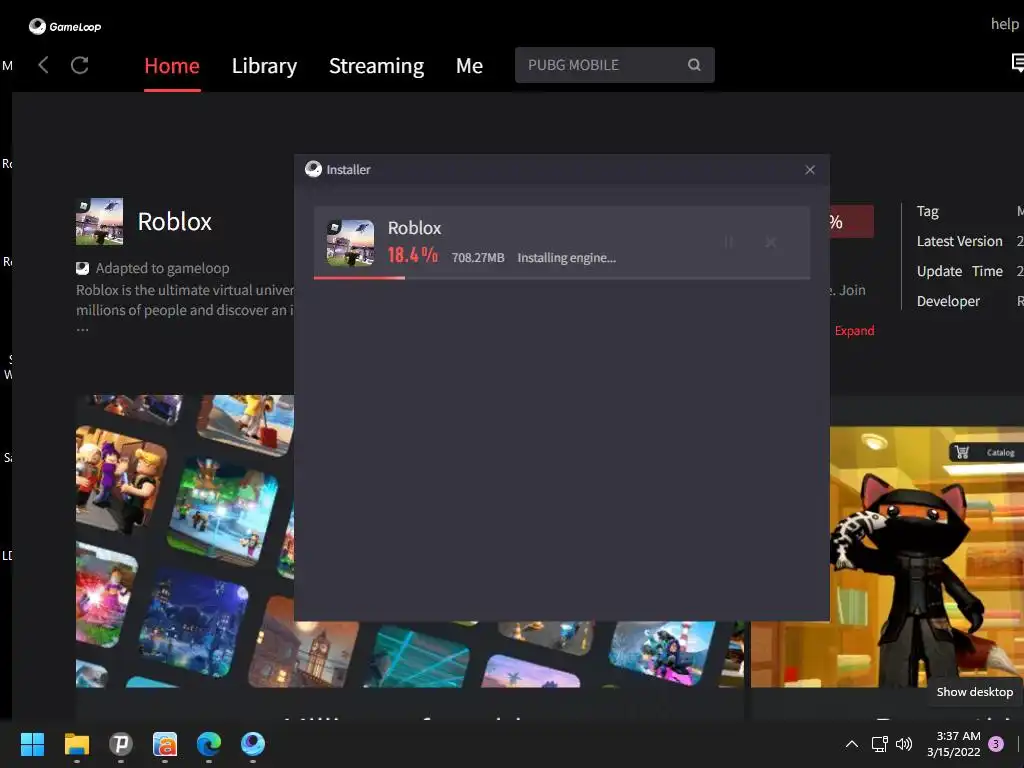Click the Update Time label
The image size is (1024, 768).
tap(959, 272)
